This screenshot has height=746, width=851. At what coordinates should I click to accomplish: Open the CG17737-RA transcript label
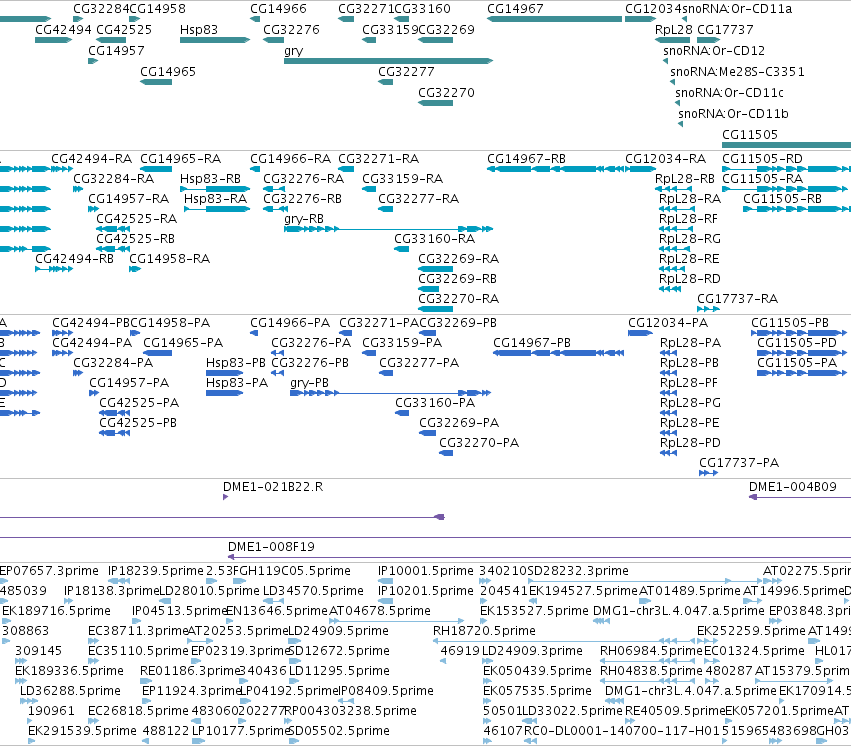click(x=737, y=298)
